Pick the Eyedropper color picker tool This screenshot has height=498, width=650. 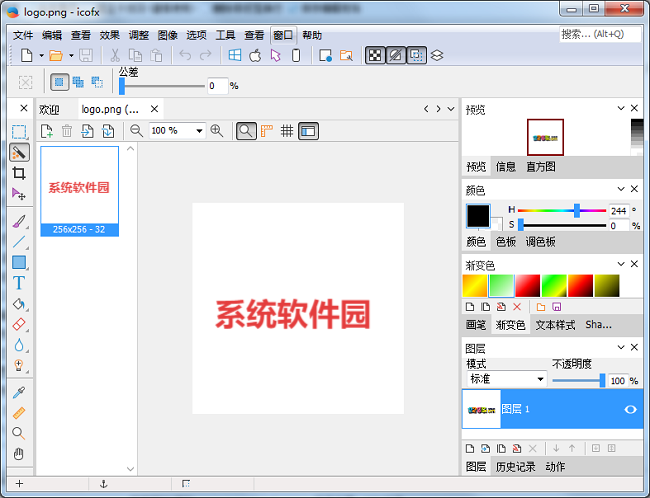(x=19, y=392)
